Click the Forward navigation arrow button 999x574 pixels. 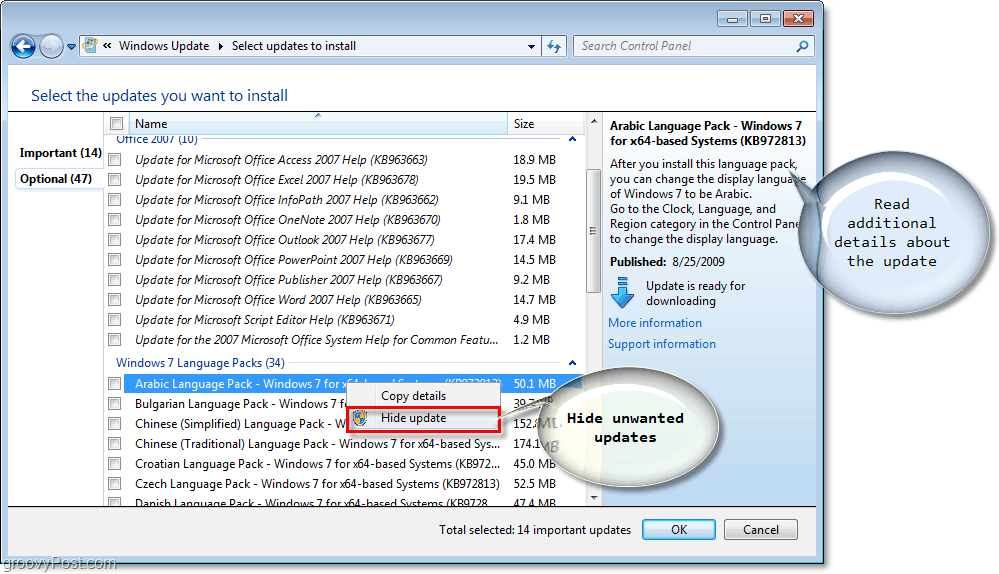(52, 47)
